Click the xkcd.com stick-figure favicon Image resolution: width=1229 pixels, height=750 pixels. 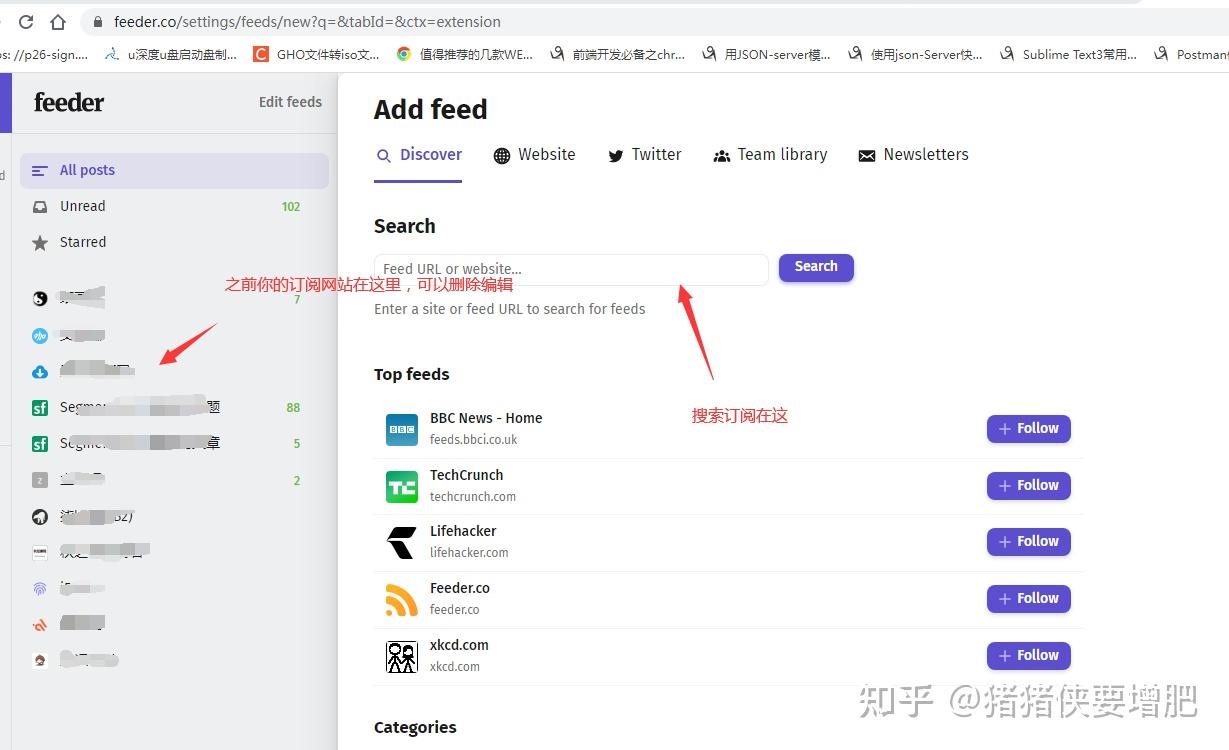(x=401, y=655)
